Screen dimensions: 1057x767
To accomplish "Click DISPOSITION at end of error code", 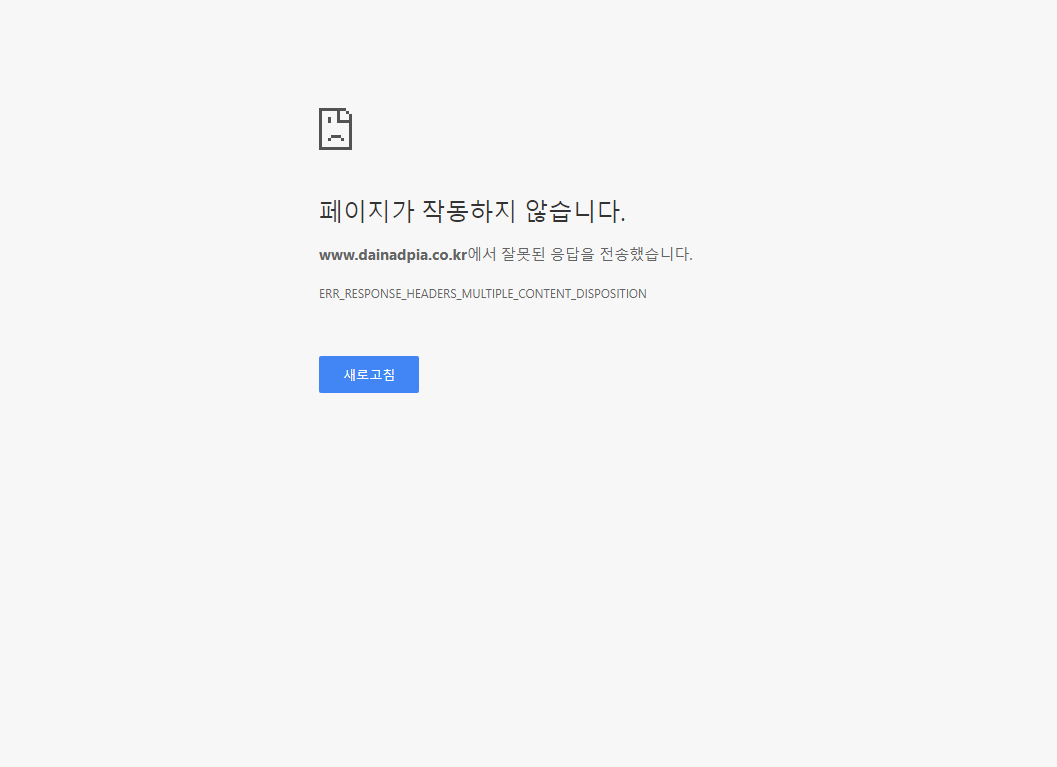I will click(611, 294).
